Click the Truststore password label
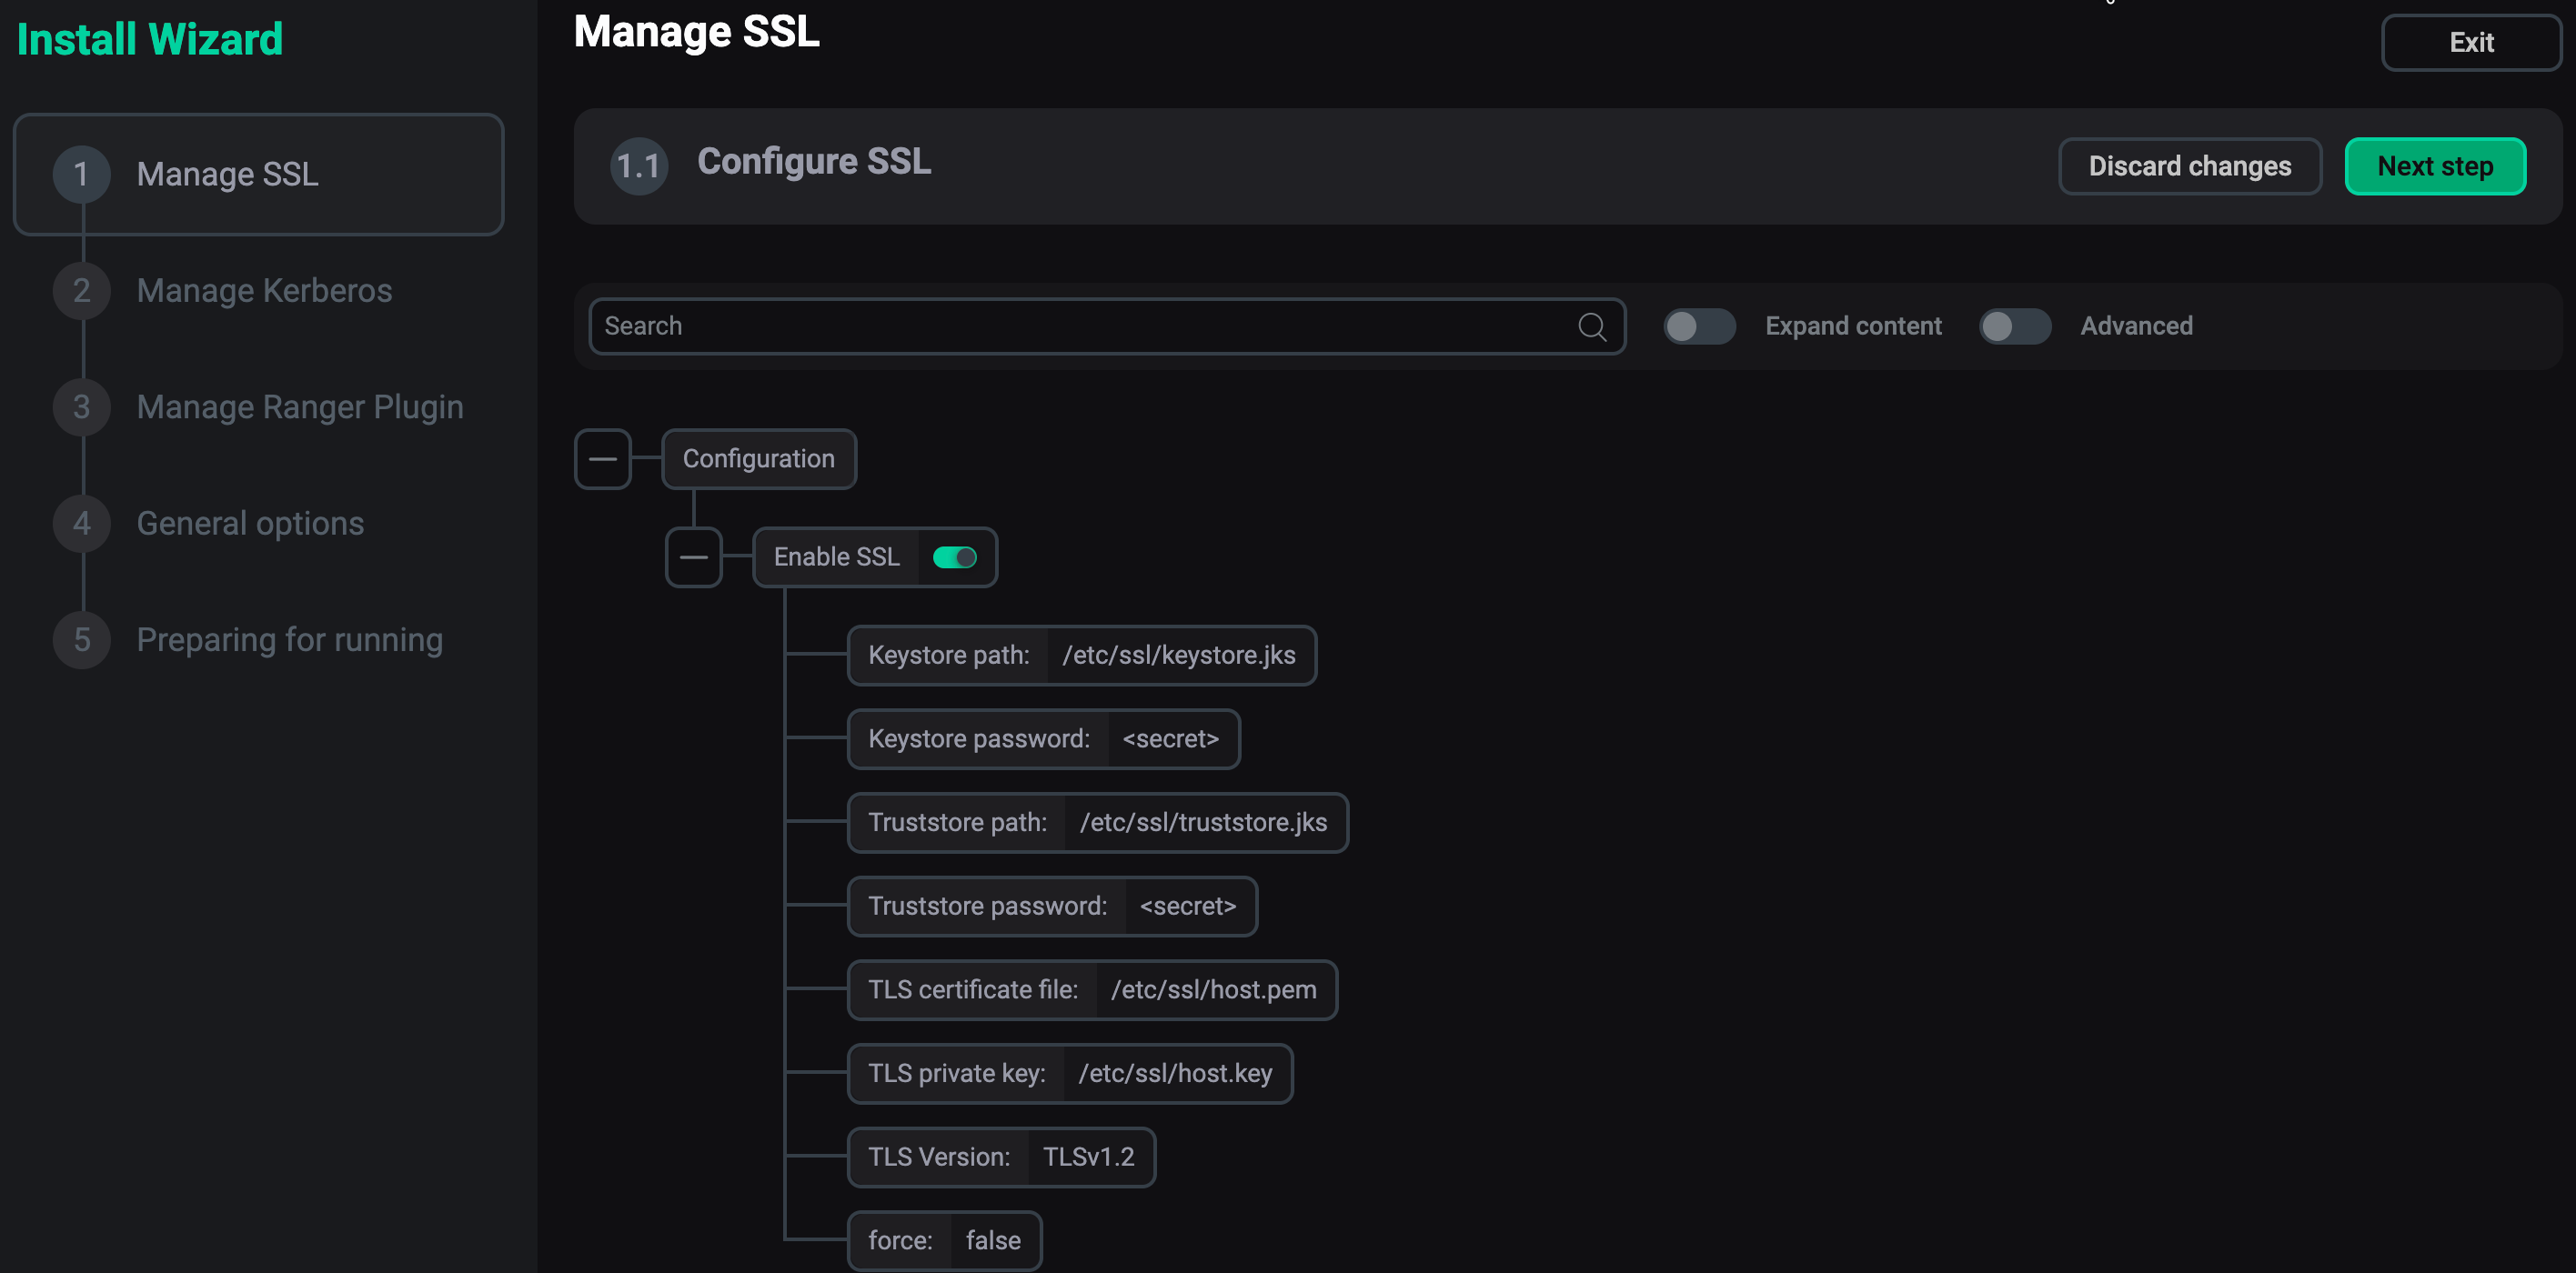Viewport: 2576px width, 1273px height. (987, 906)
